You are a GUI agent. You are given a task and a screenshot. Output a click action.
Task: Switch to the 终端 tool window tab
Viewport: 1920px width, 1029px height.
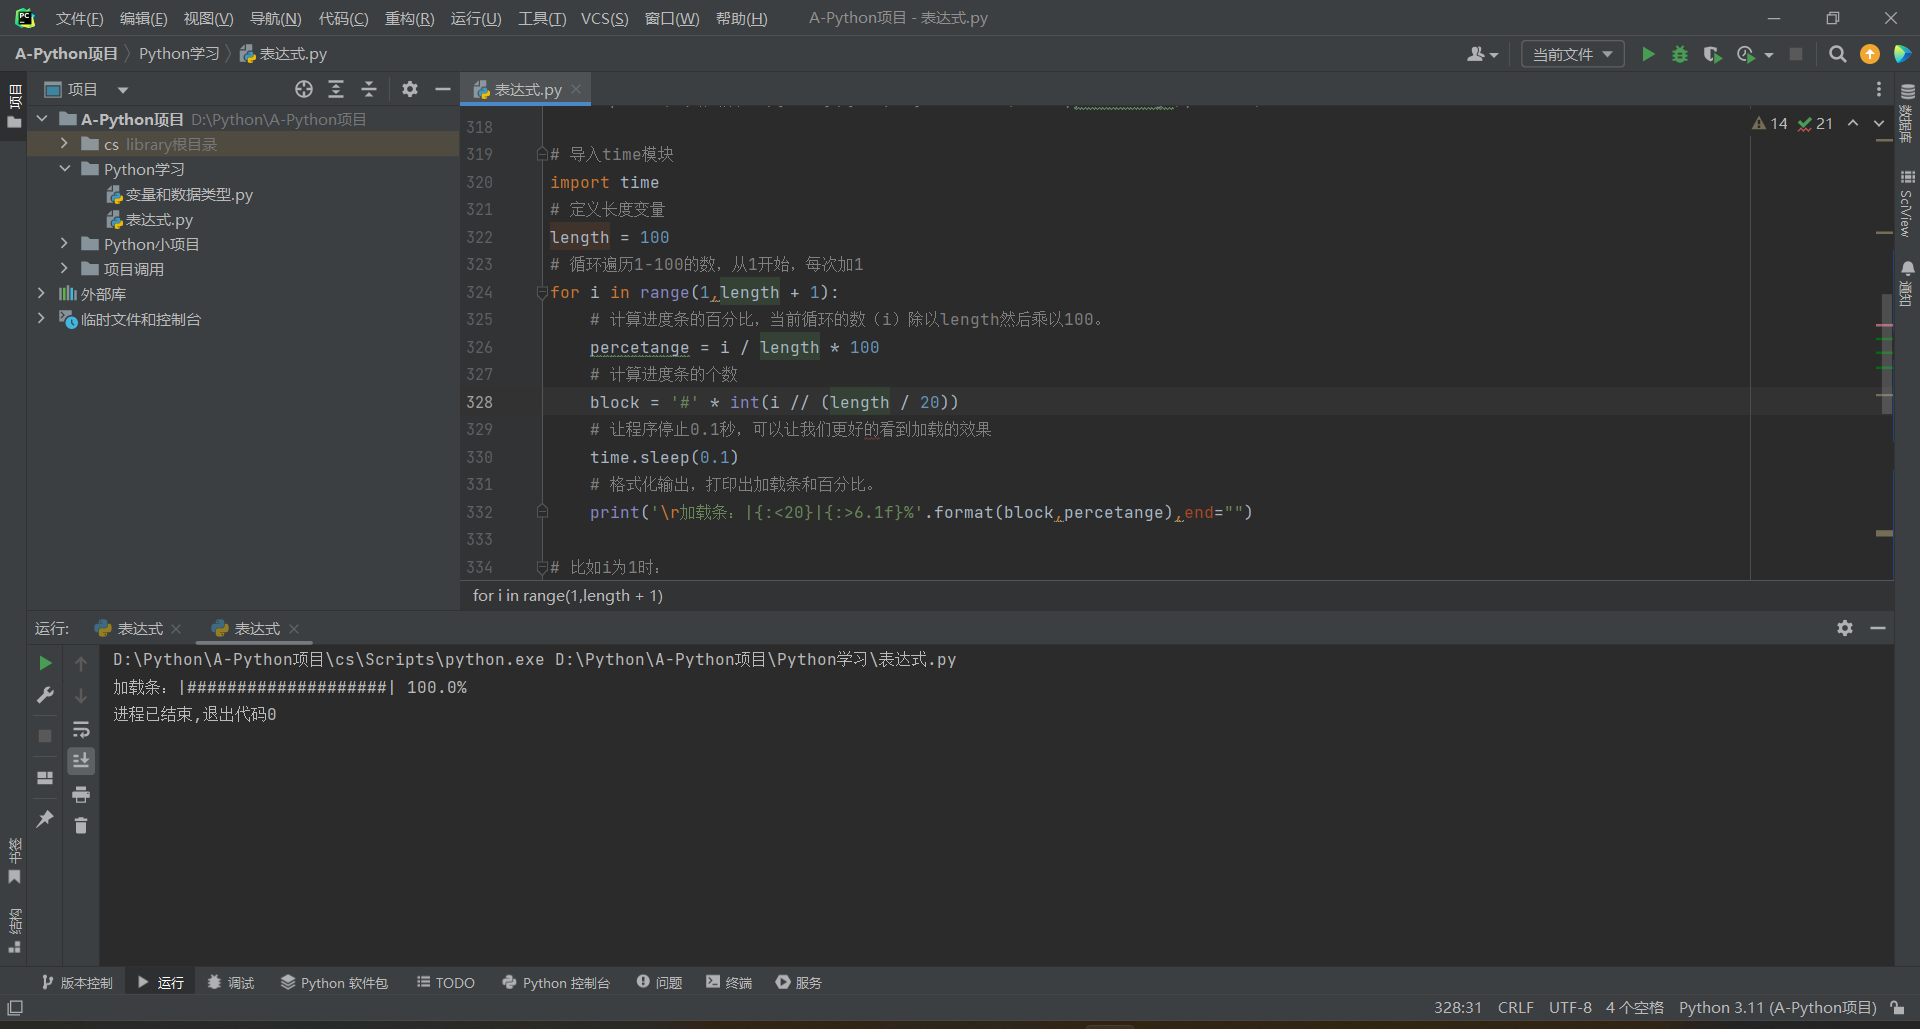point(729,983)
